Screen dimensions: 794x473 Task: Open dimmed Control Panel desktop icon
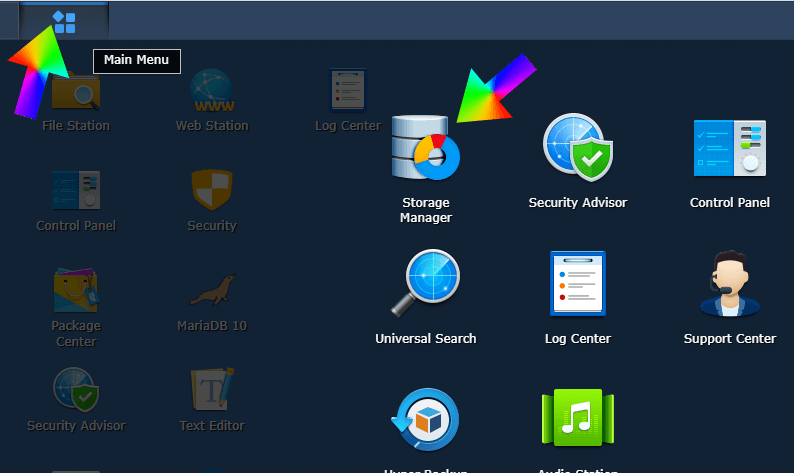tap(76, 190)
